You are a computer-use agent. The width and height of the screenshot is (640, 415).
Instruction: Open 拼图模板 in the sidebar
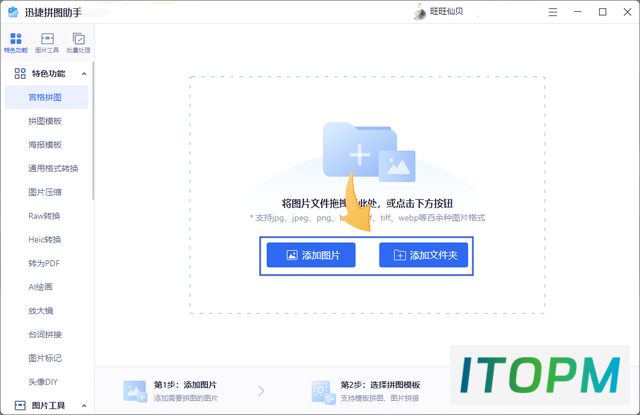46,121
